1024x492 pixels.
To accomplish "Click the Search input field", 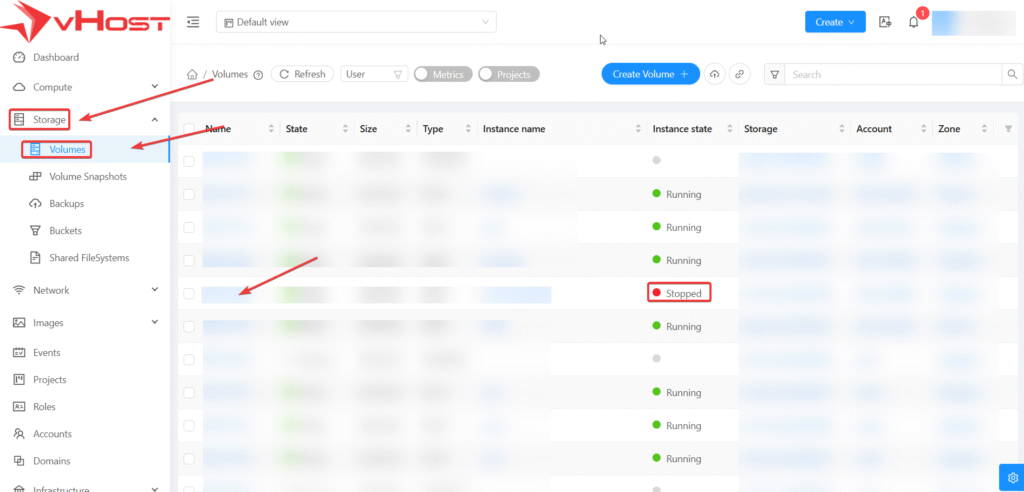I will pos(892,74).
